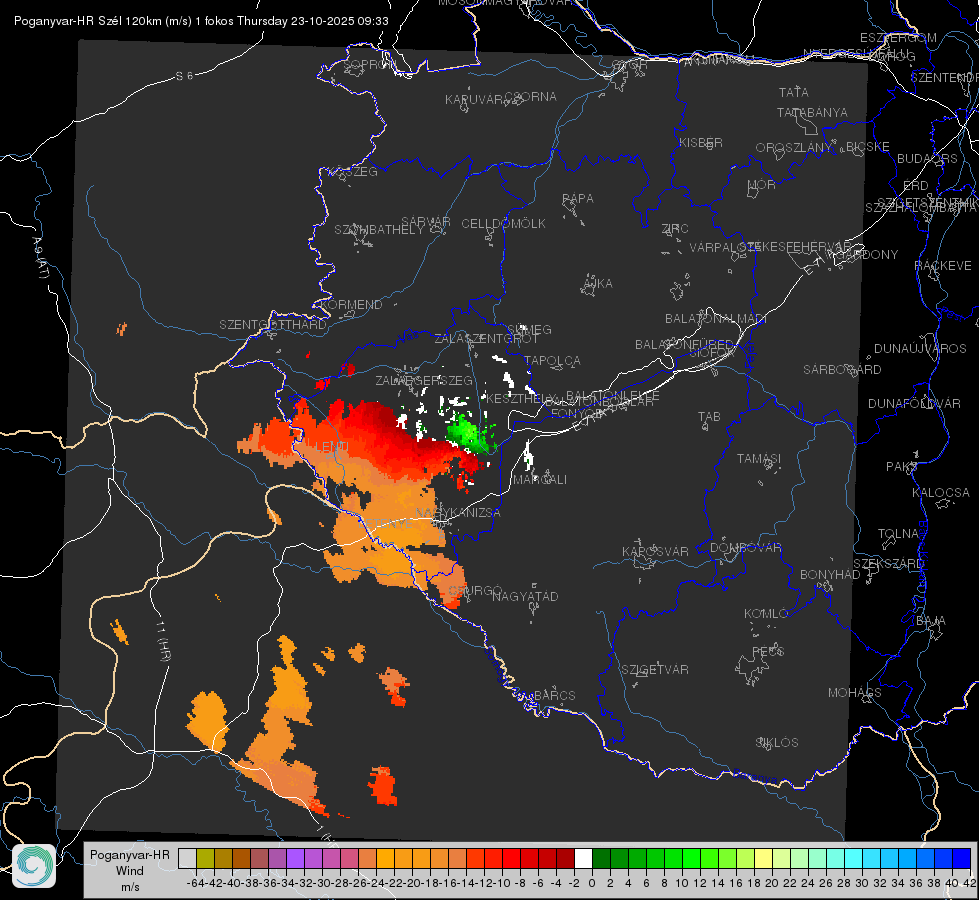Choose the light gray swatch at legend start
Screen dimensions: 979x900
[x=187, y=859]
